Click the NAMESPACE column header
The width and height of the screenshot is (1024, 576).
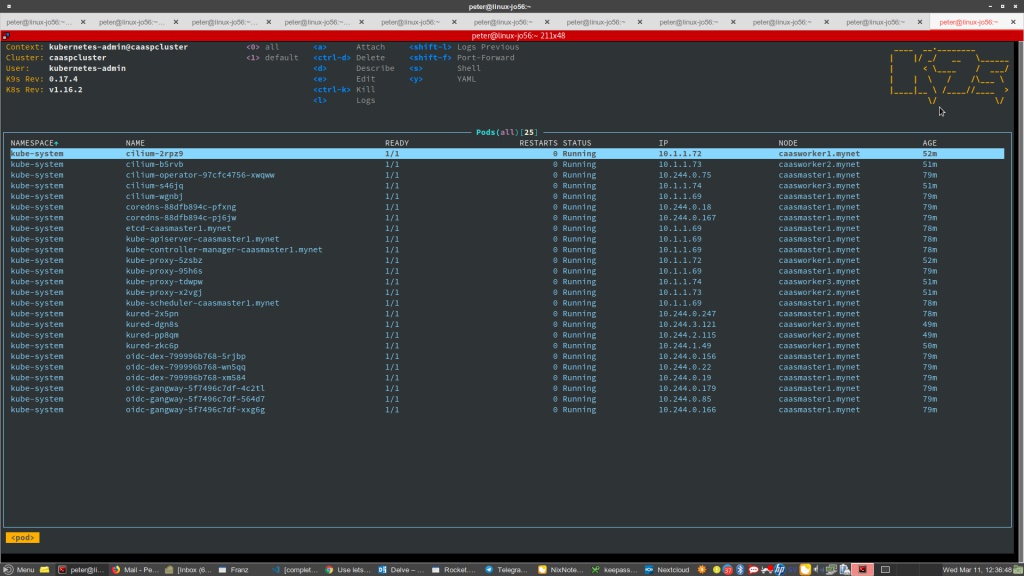[x=34, y=143]
